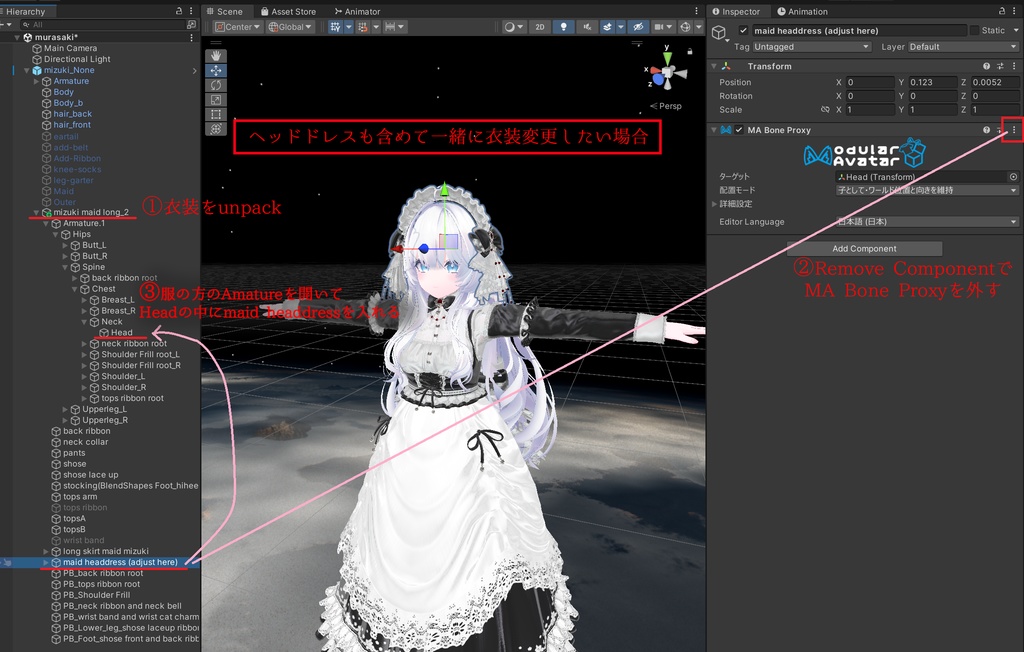The width and height of the screenshot is (1024, 652).
Task: Click the Y axis cone on orientation gizmo
Action: click(667, 57)
